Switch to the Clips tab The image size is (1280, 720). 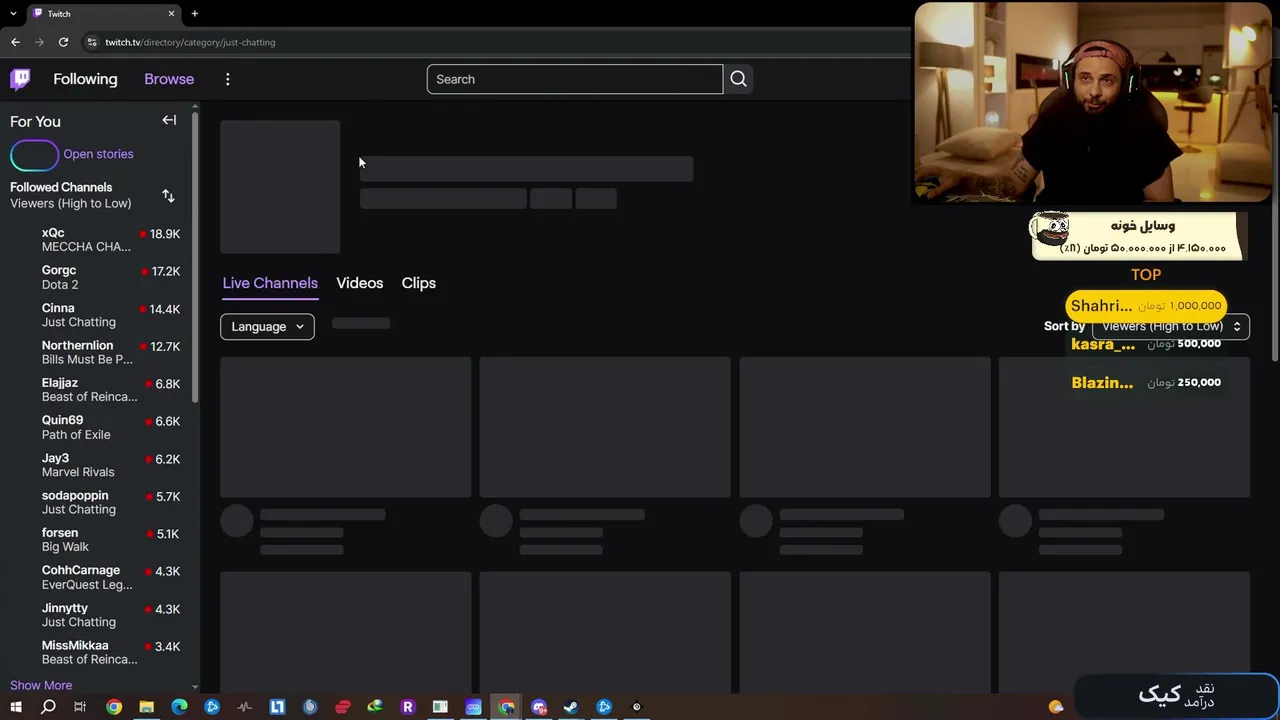[419, 283]
